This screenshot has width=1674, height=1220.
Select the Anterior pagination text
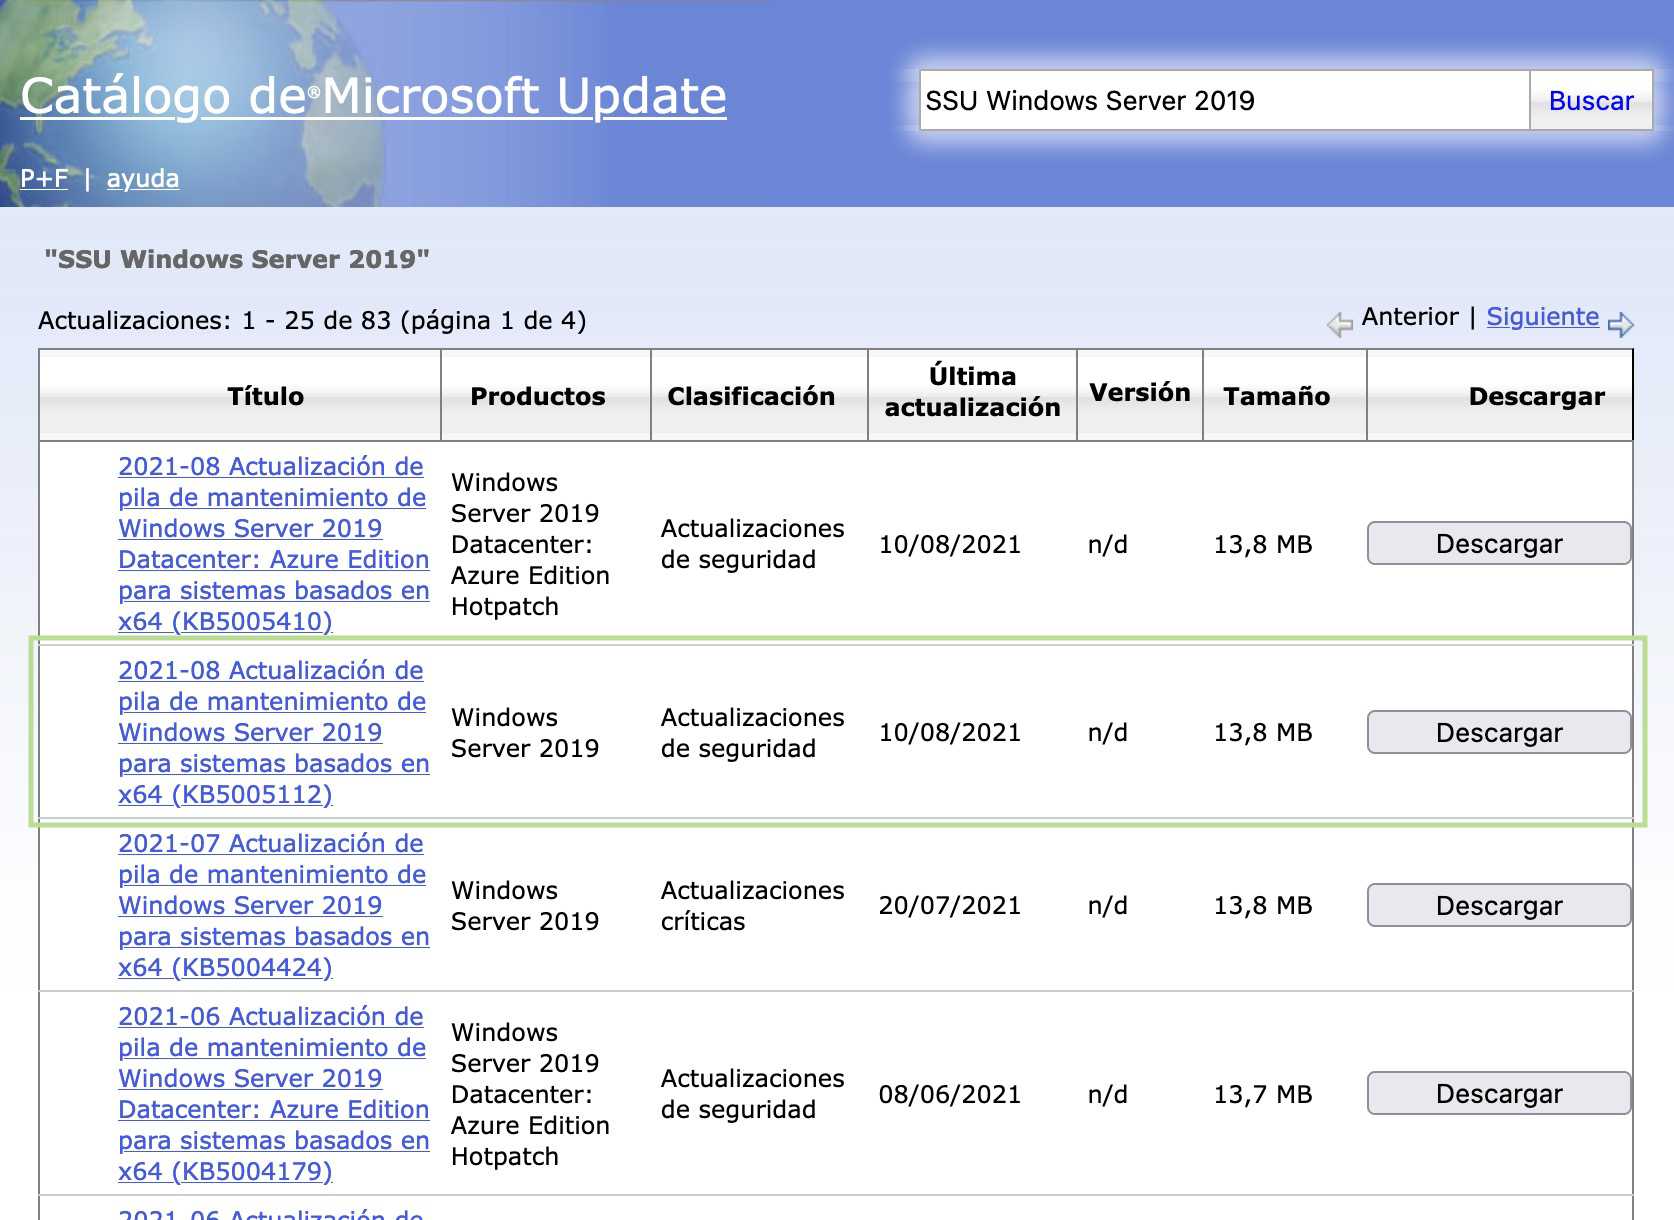1410,316
